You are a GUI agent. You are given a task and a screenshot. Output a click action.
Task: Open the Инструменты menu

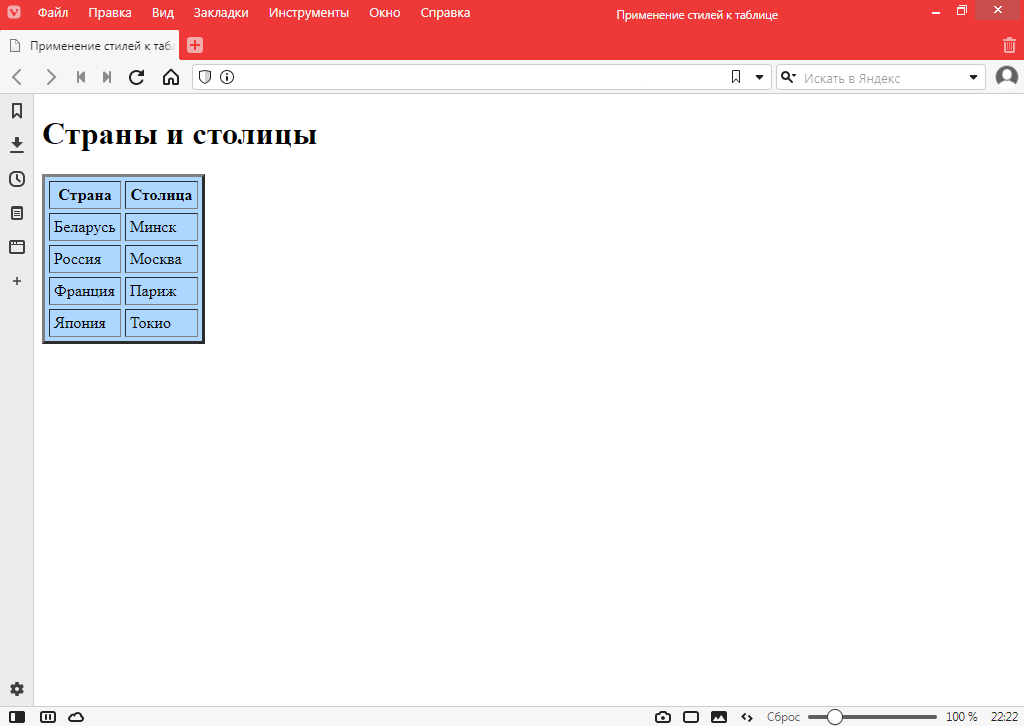308,13
